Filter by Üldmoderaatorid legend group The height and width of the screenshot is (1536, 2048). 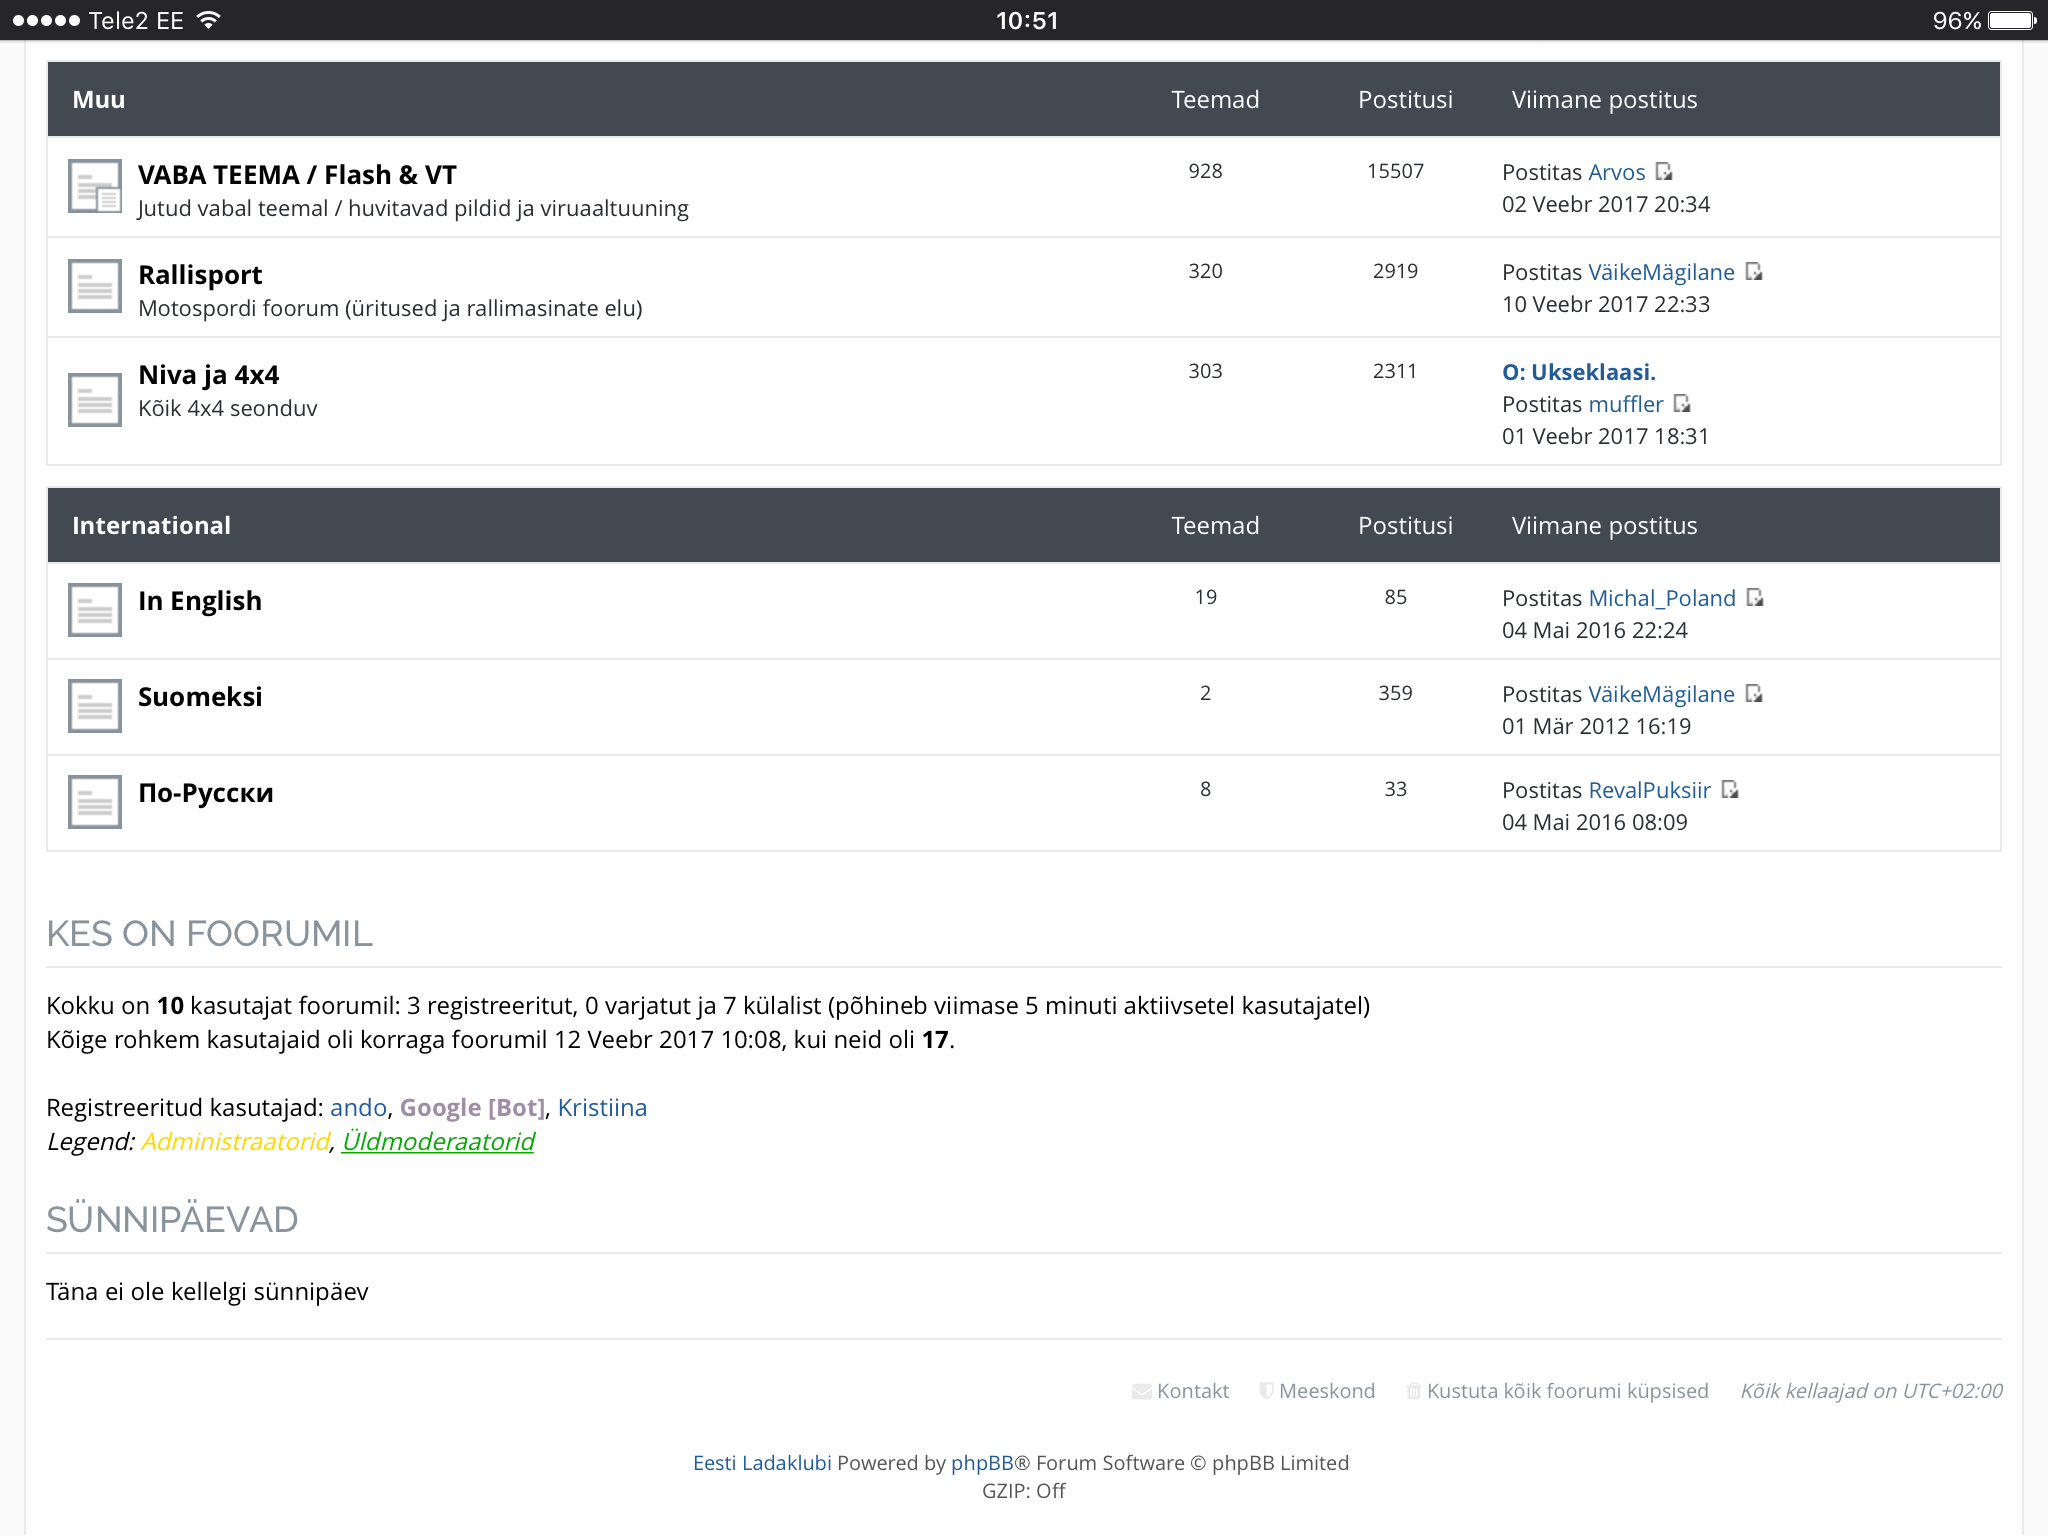(x=438, y=1142)
